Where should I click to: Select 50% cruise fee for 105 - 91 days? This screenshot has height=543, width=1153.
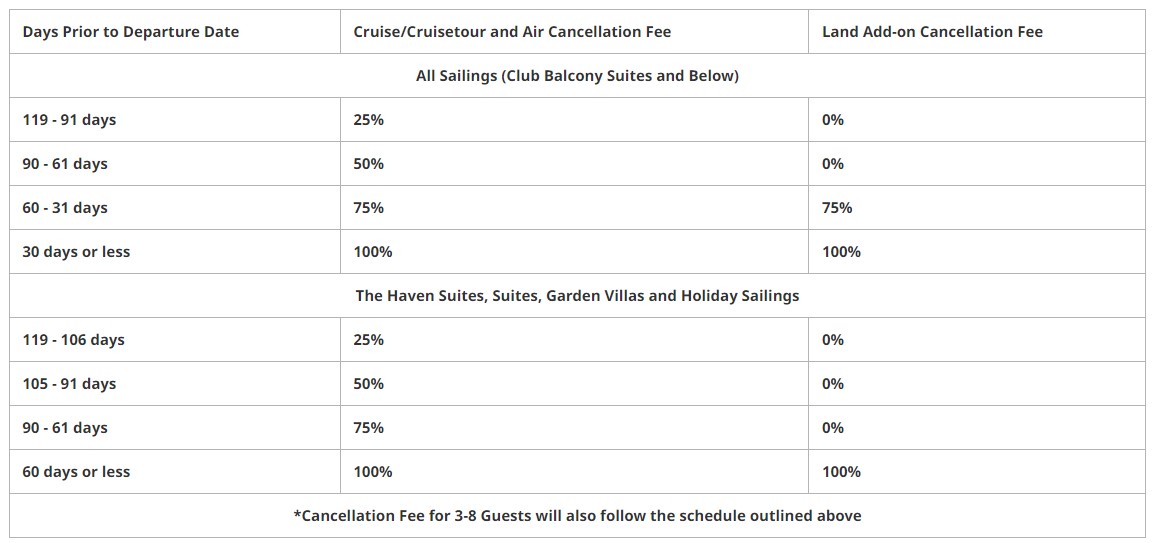tap(368, 384)
